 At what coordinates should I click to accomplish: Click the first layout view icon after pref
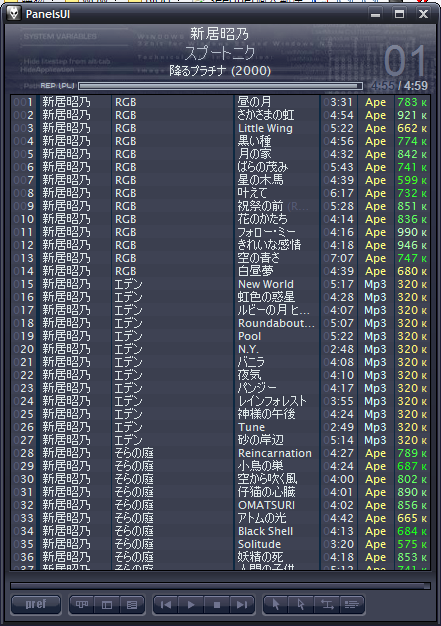pyautogui.click(x=82, y=604)
